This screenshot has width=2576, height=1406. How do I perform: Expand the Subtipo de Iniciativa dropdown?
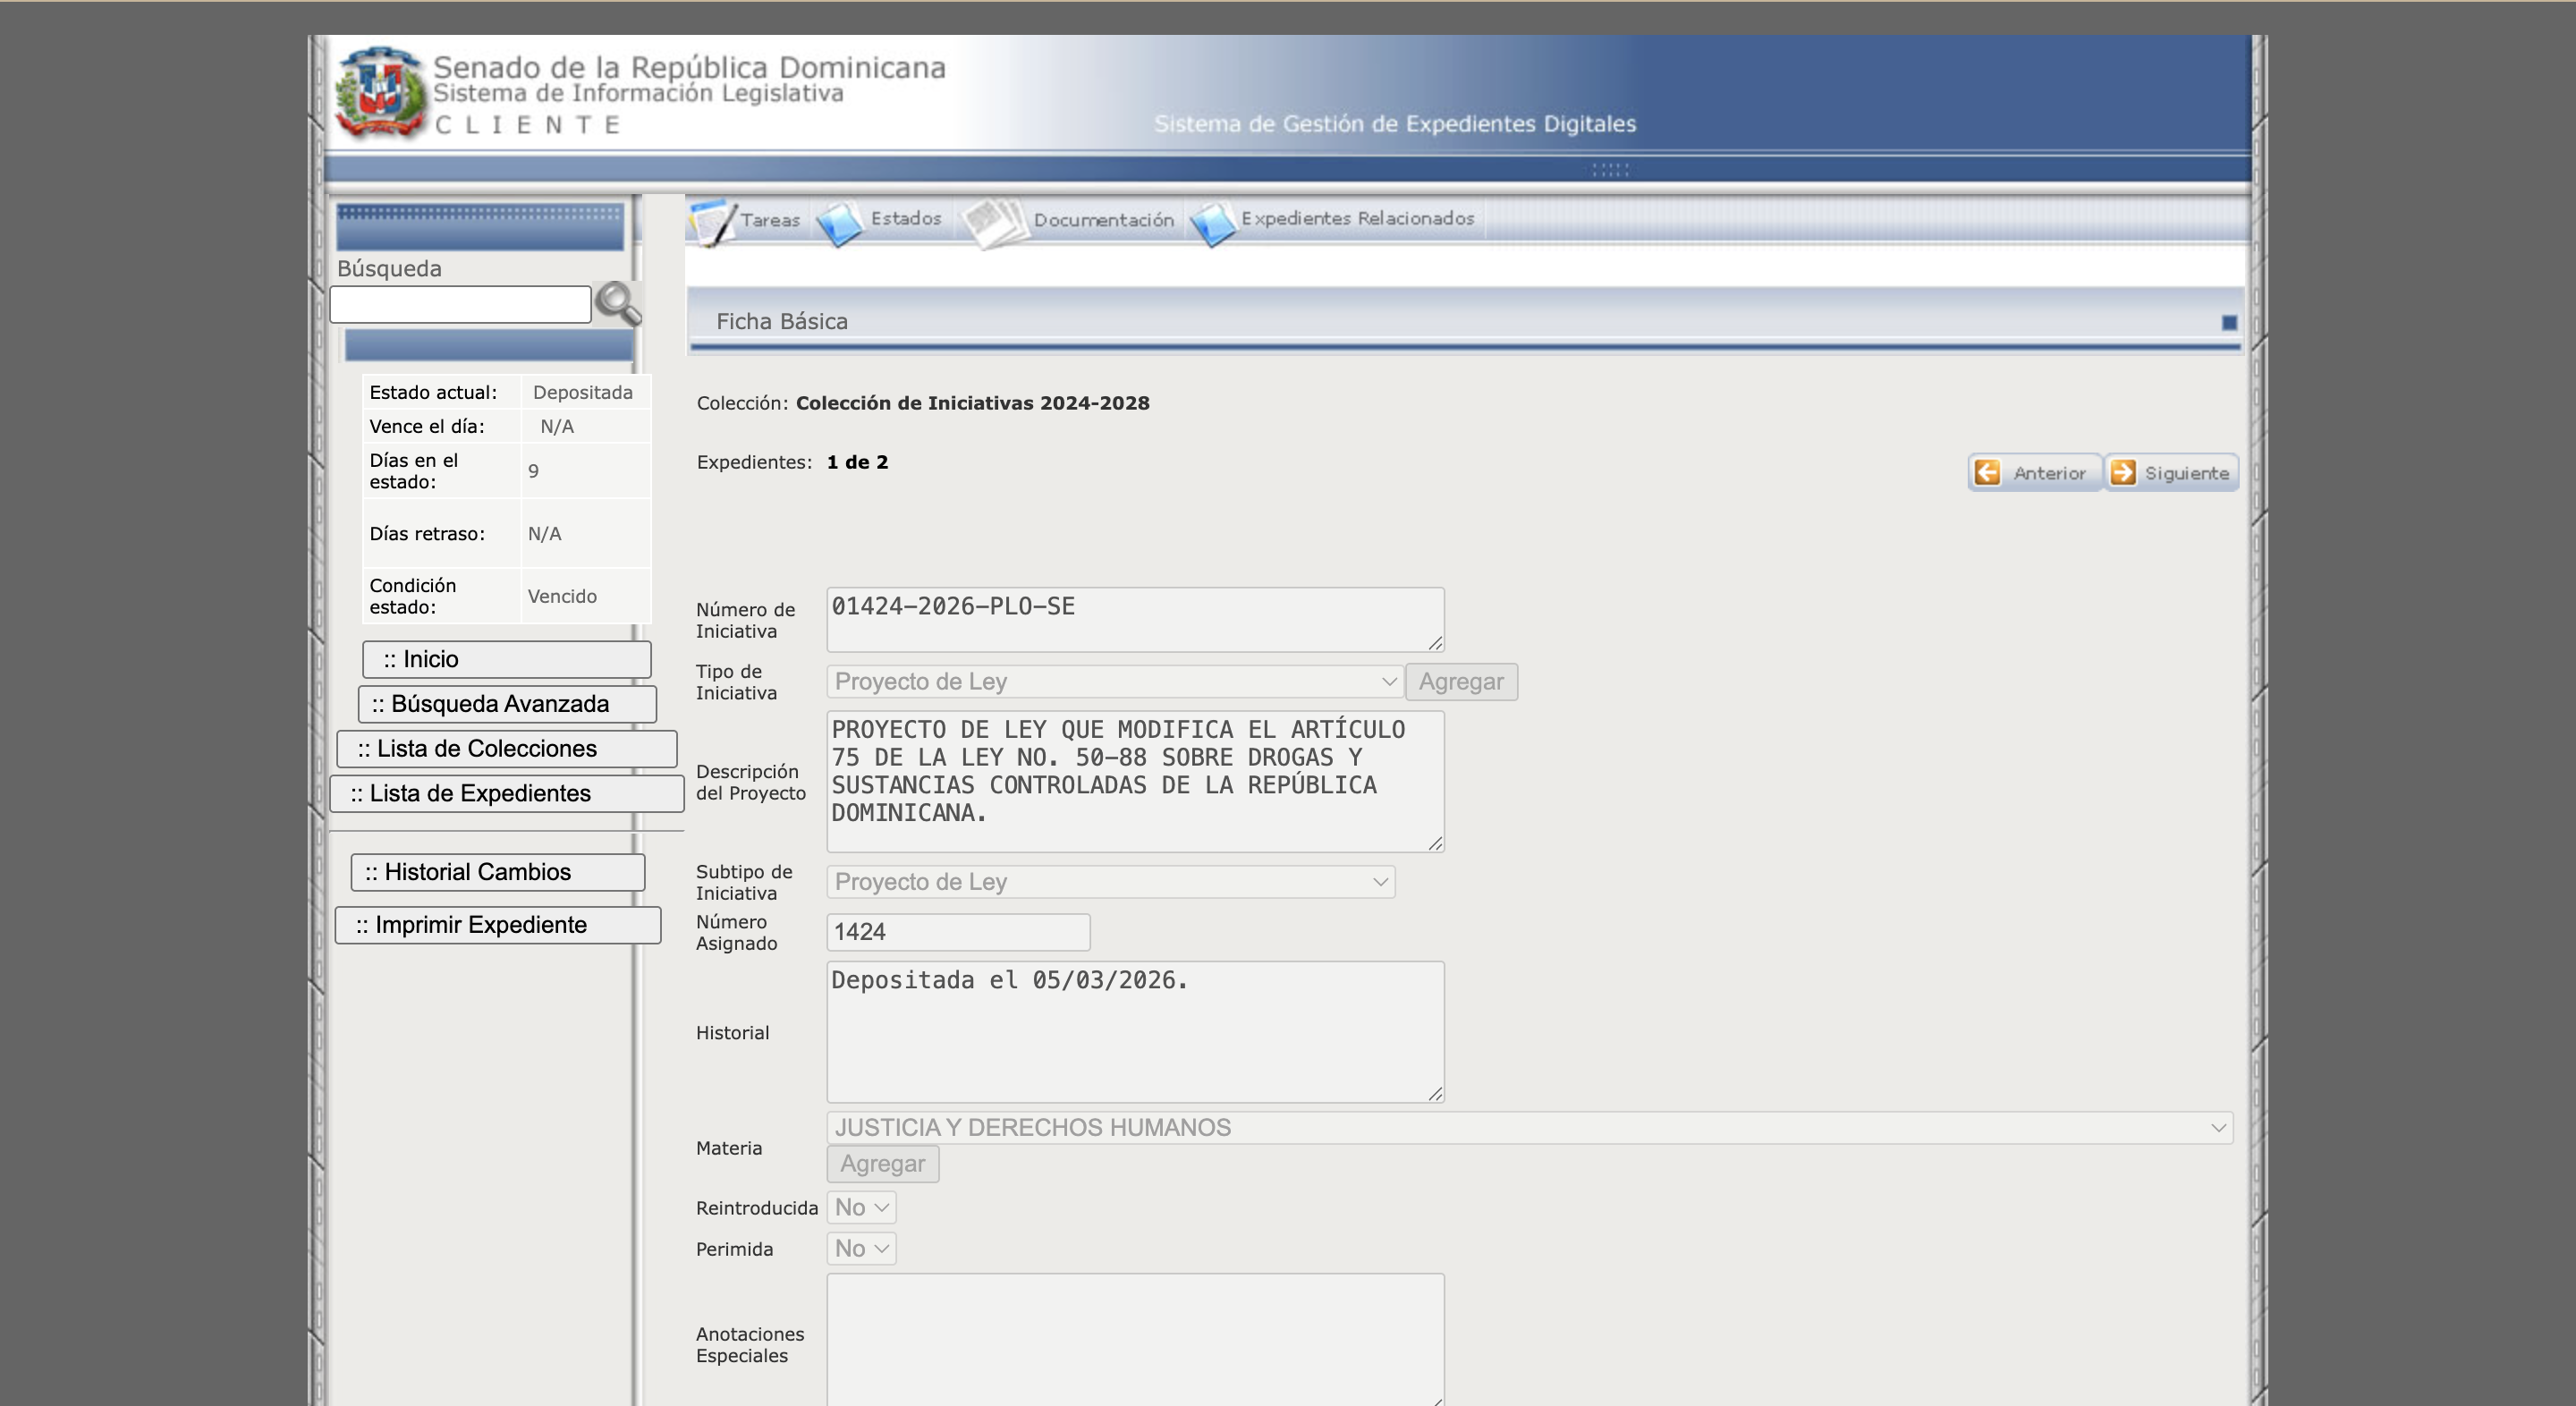click(1110, 882)
